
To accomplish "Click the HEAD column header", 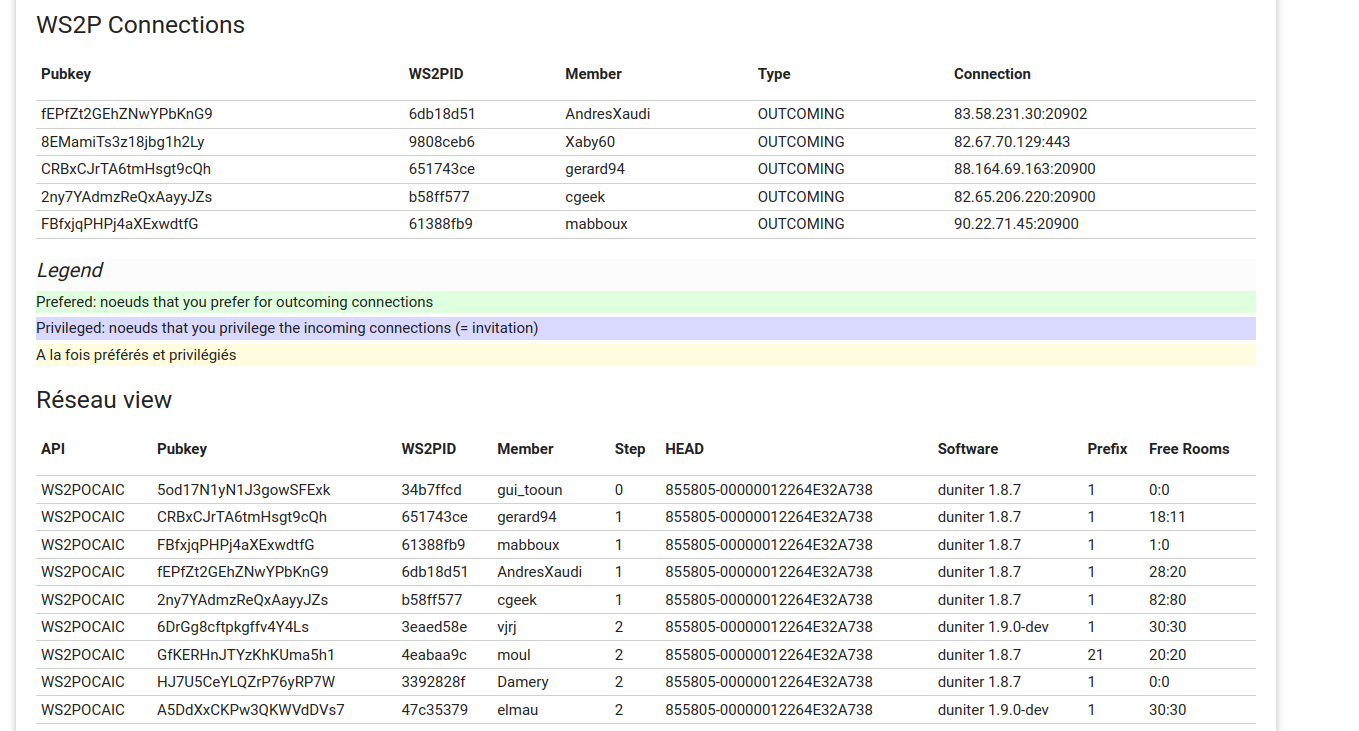I will click(x=684, y=449).
